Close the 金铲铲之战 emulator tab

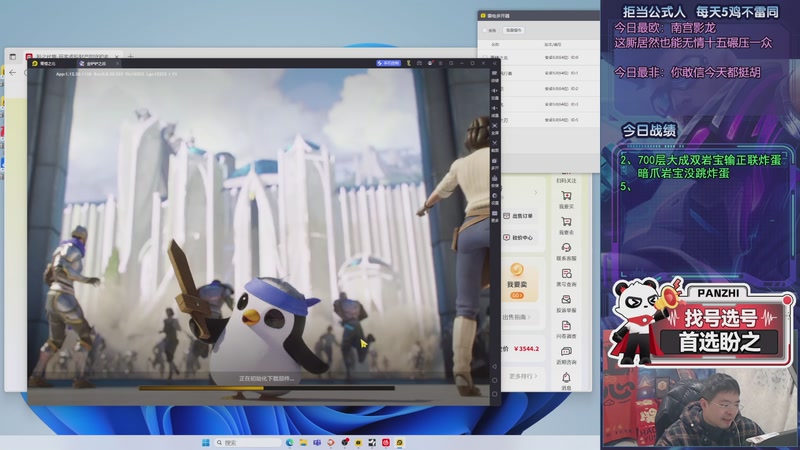117,64
